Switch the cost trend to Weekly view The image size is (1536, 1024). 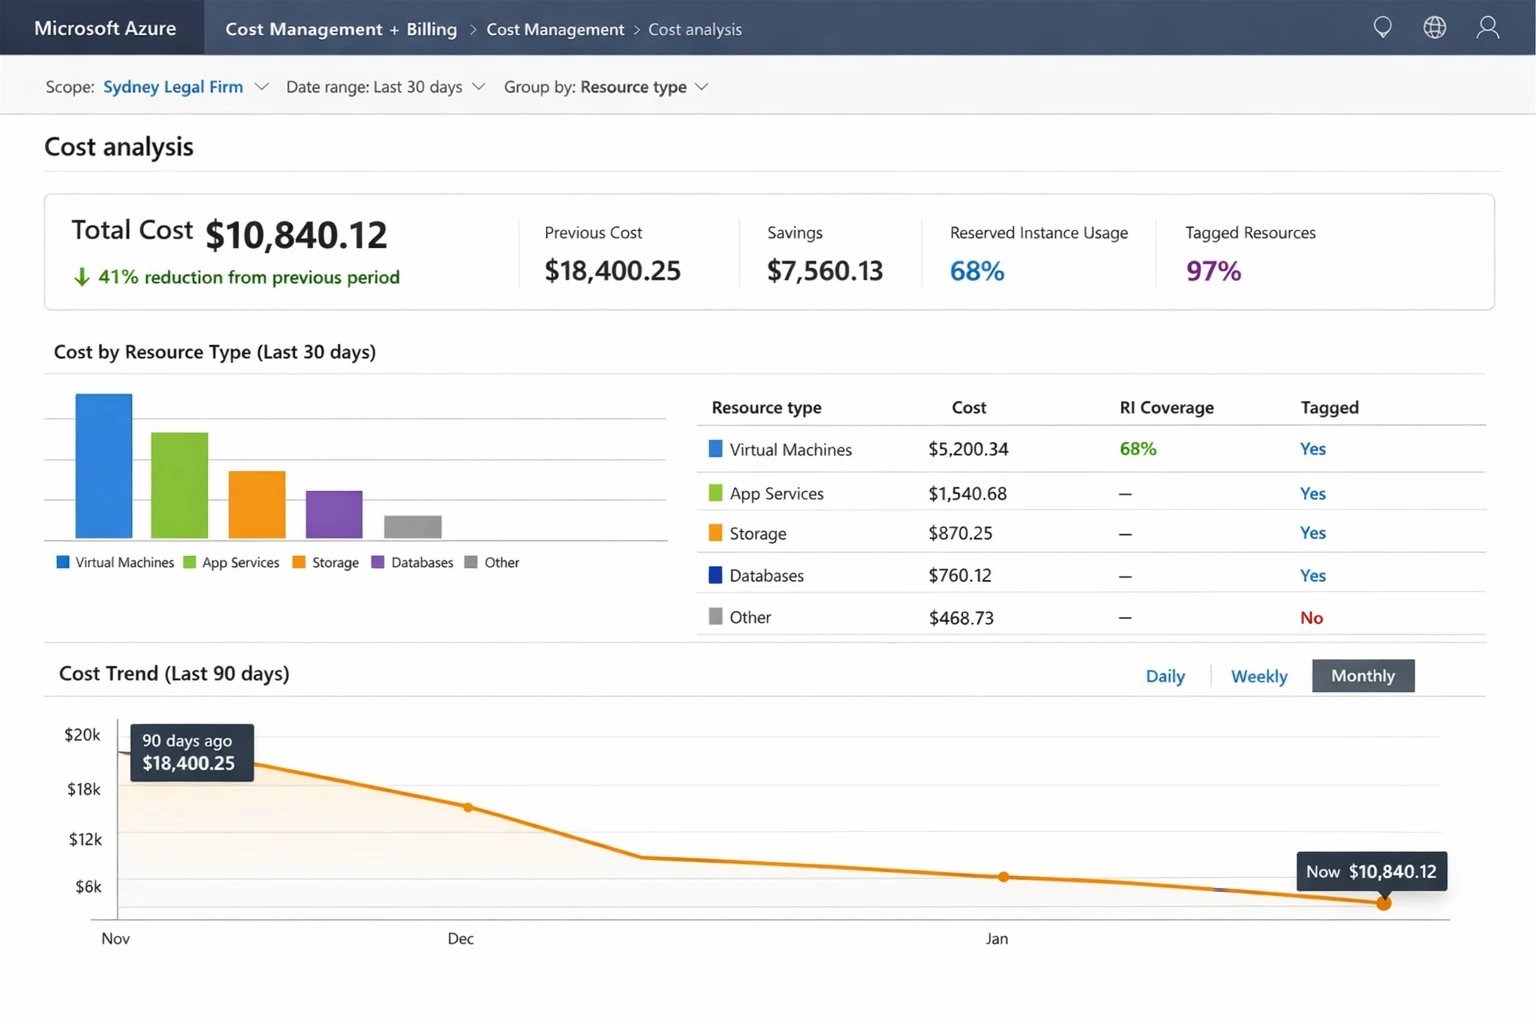tap(1258, 676)
